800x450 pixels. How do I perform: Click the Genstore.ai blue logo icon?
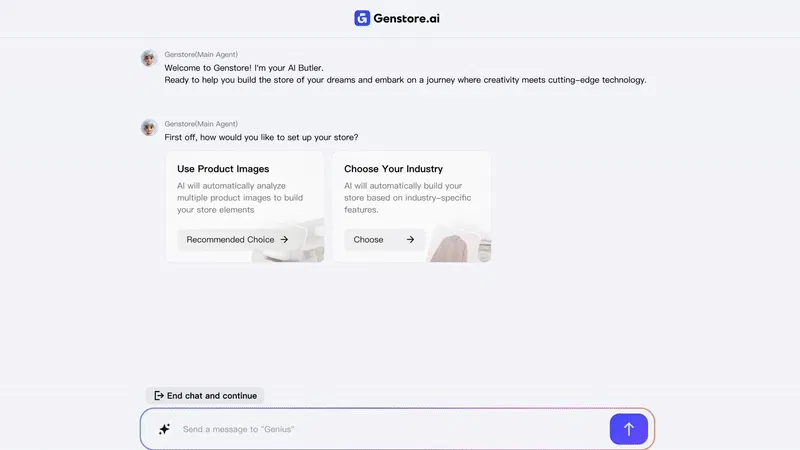362,18
